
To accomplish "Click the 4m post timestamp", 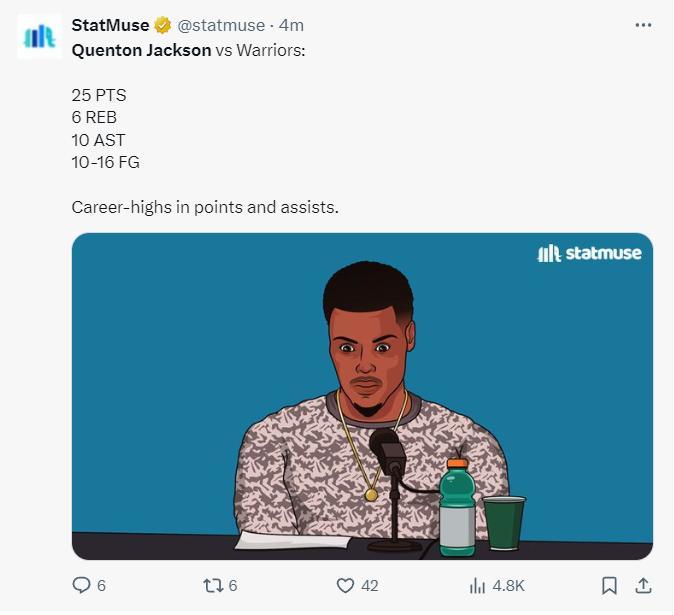I will 291,25.
